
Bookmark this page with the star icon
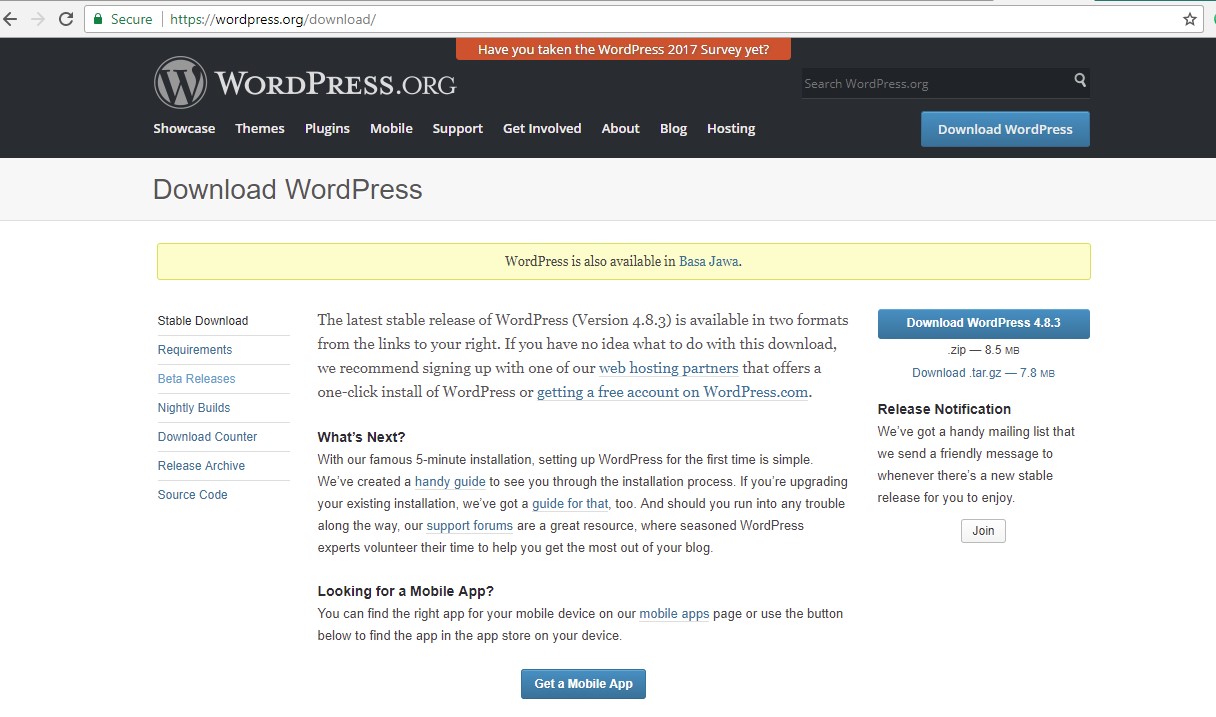[x=1189, y=19]
